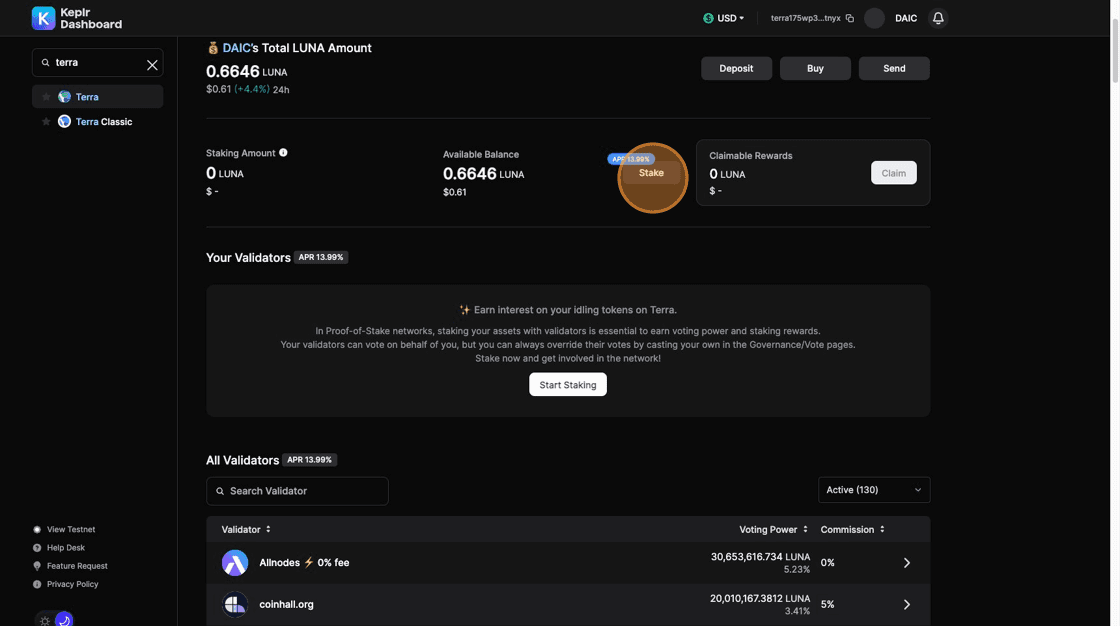Screen dimensions: 1120x626
Task: Click the Help Desk question icon
Action: tap(37, 548)
